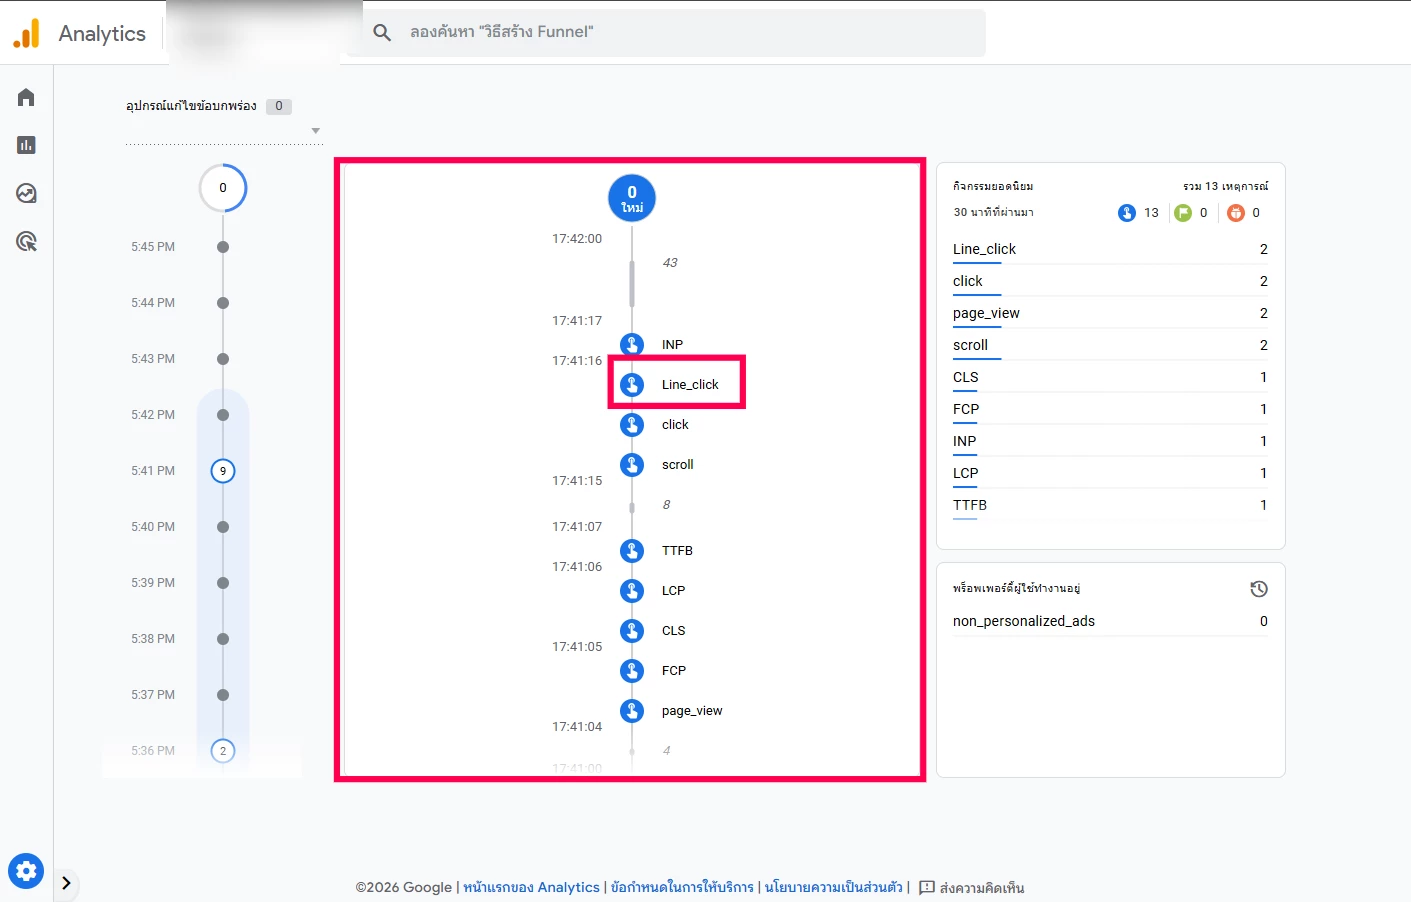The image size is (1411, 902).
Task: Open the Reports bar chart icon
Action: 26,145
